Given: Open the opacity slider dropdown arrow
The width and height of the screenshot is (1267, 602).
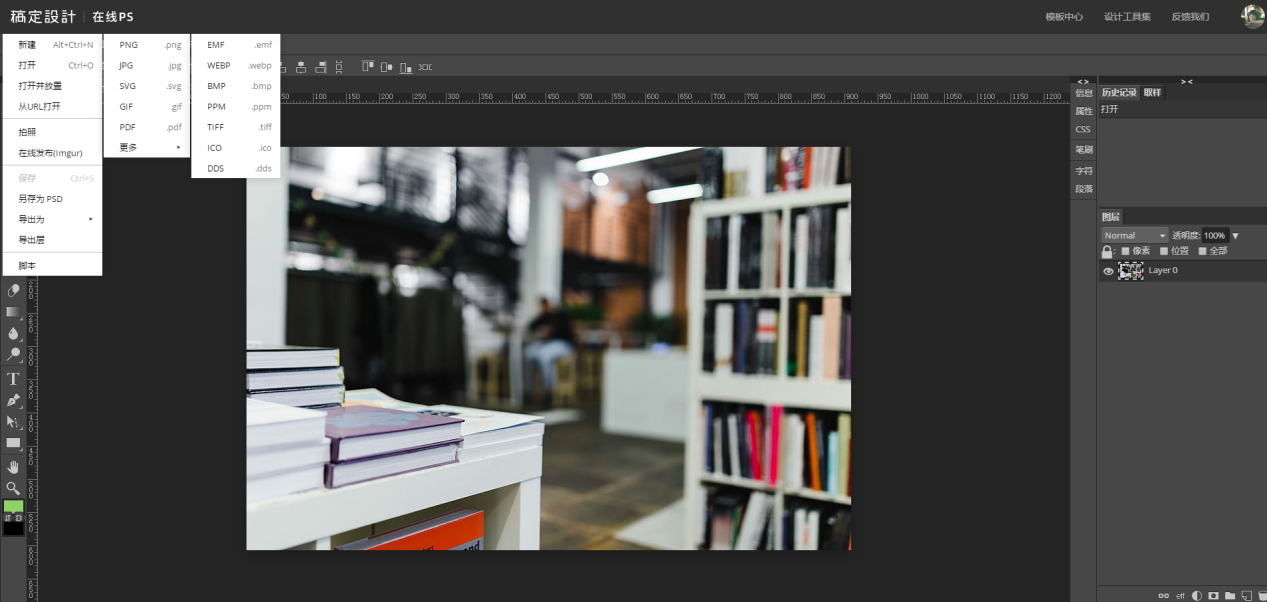Looking at the screenshot, I should (x=1236, y=235).
